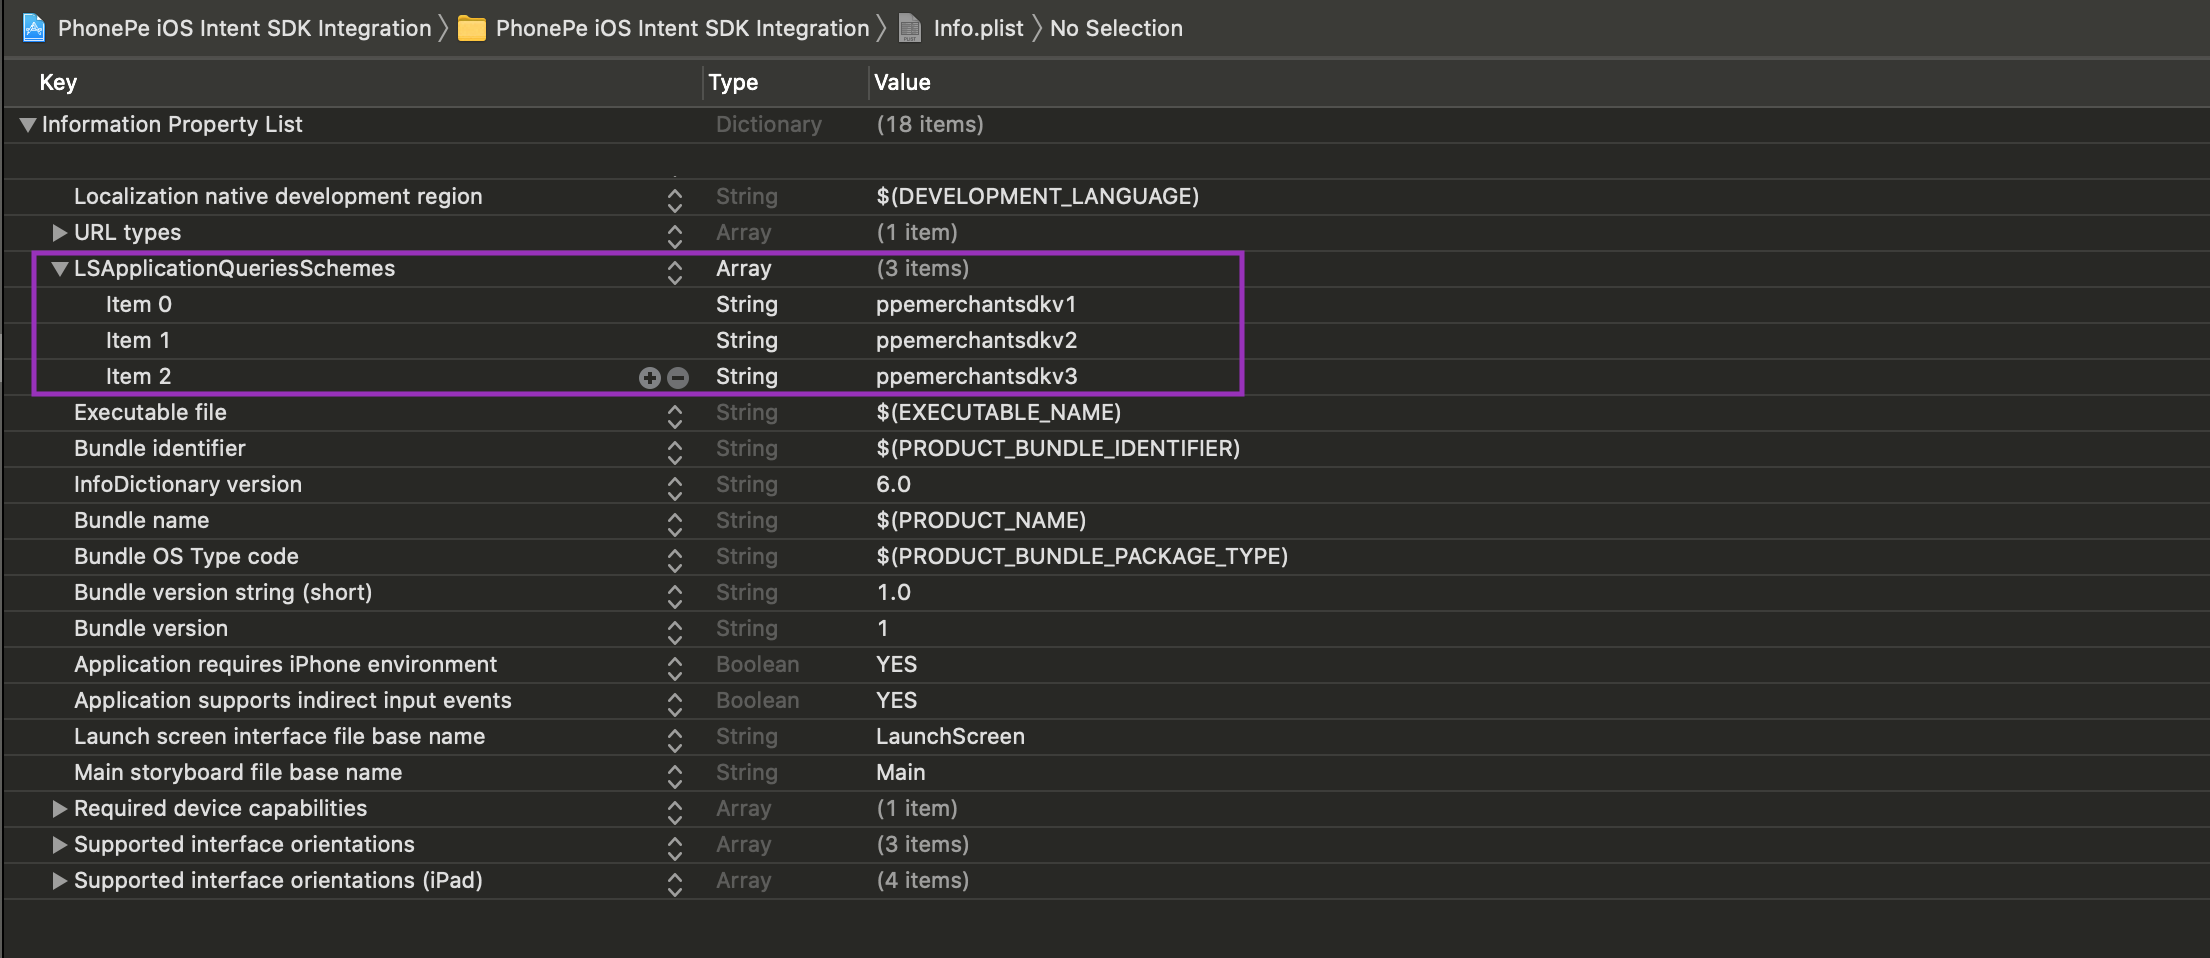Open key chooser arrows for LSApplicationQueriesSchemes
Screen dimensions: 2210x958
(675, 271)
